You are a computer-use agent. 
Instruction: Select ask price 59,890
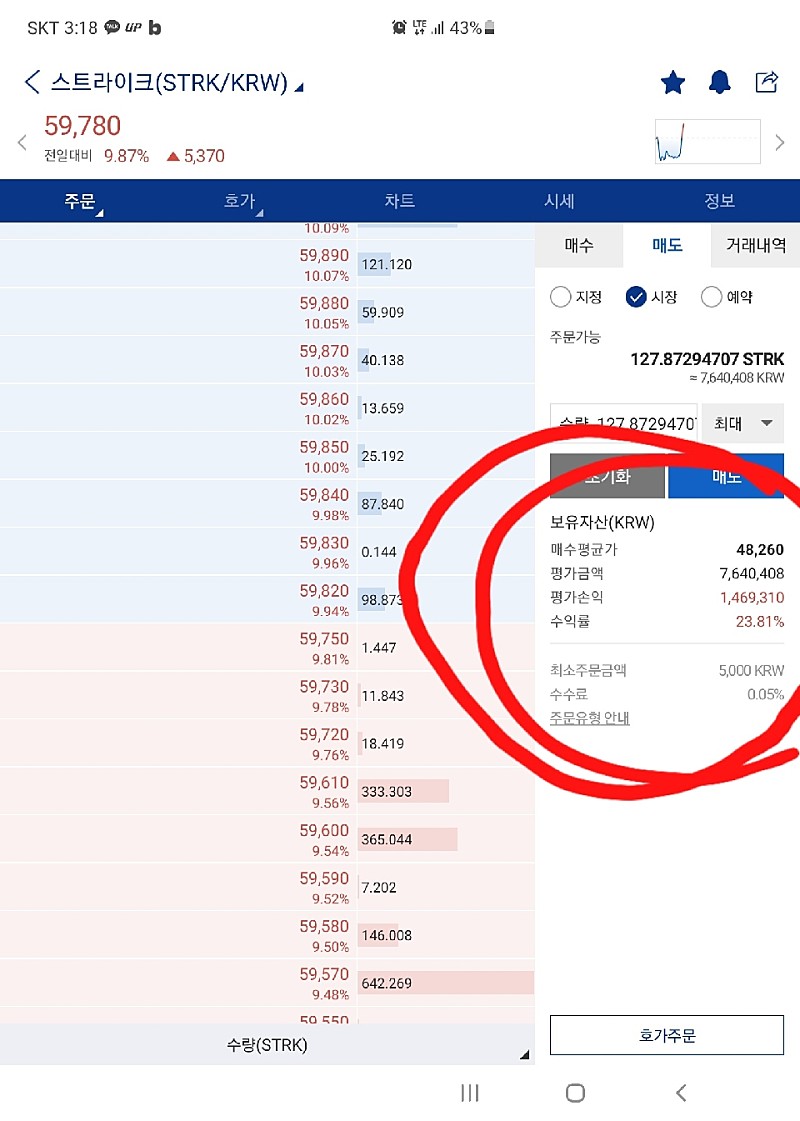[324, 255]
